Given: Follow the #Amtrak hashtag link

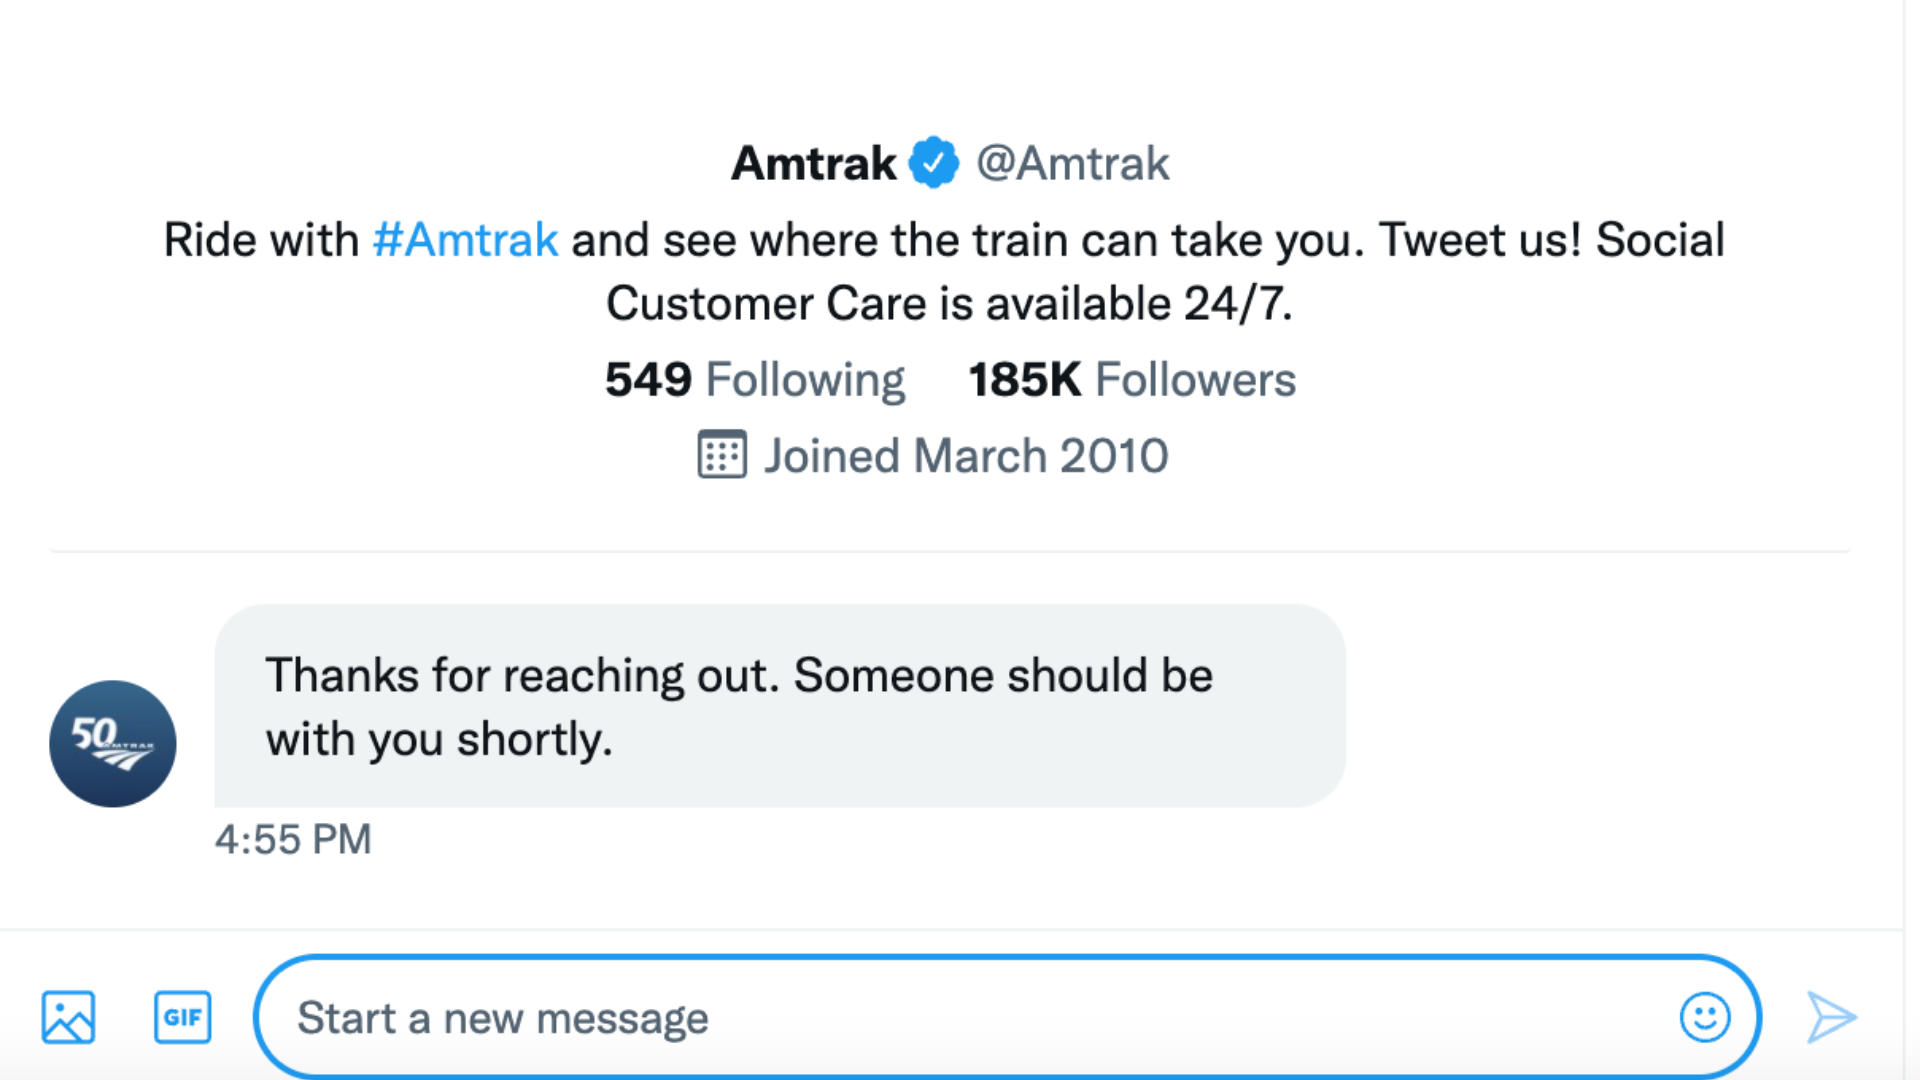Looking at the screenshot, I should click(x=465, y=240).
